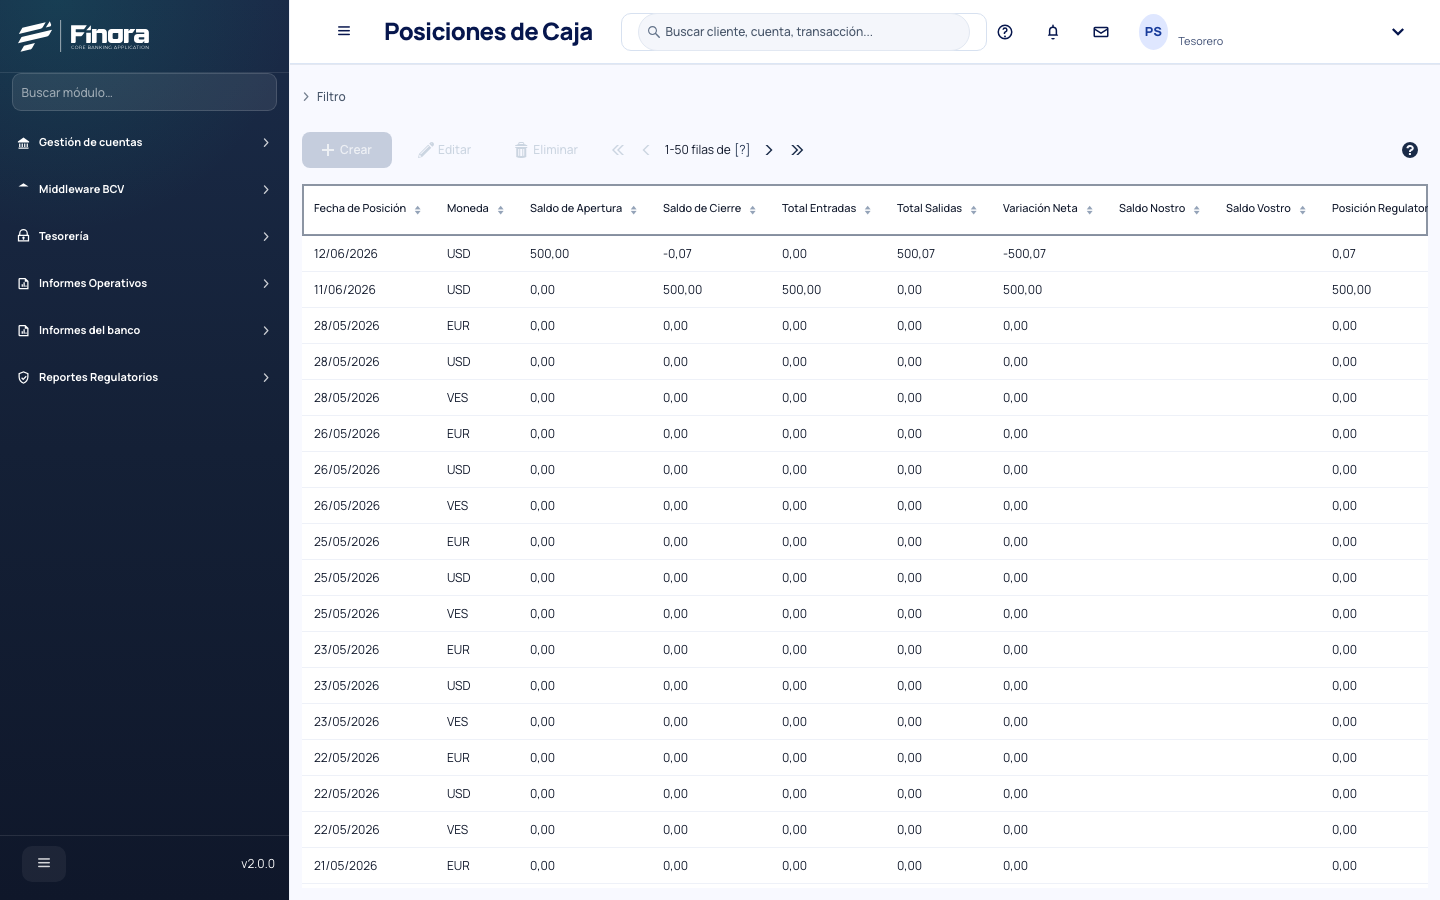
Task: Click the Crear button
Action: pyautogui.click(x=347, y=150)
